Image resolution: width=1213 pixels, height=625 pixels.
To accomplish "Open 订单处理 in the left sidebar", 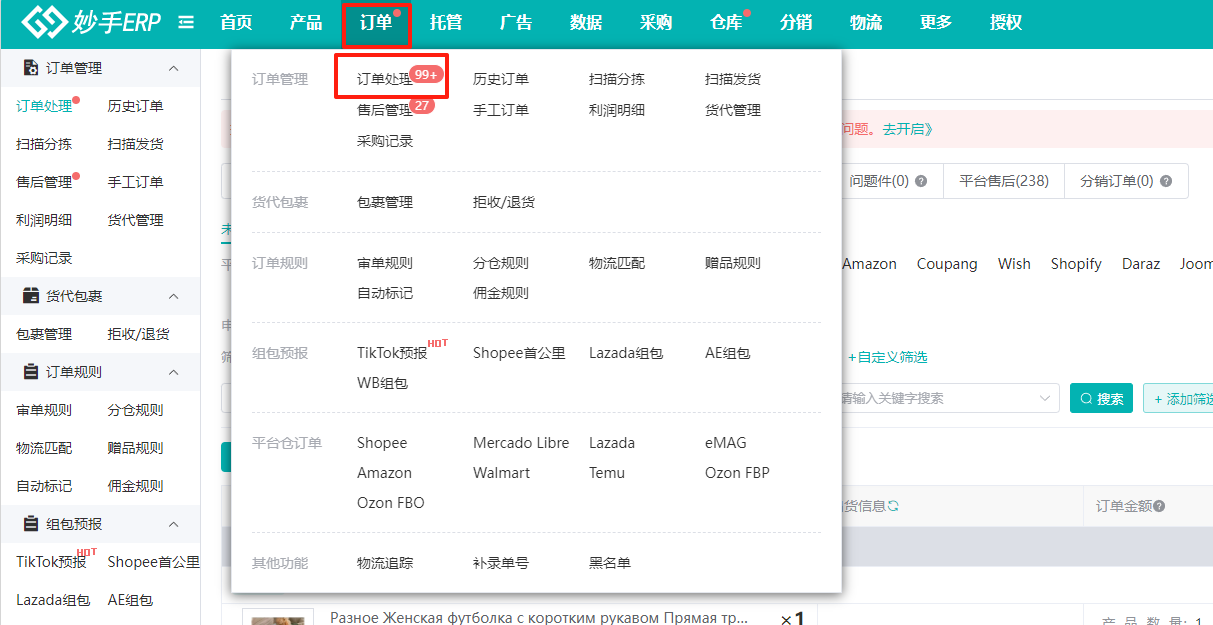I will tap(44, 106).
